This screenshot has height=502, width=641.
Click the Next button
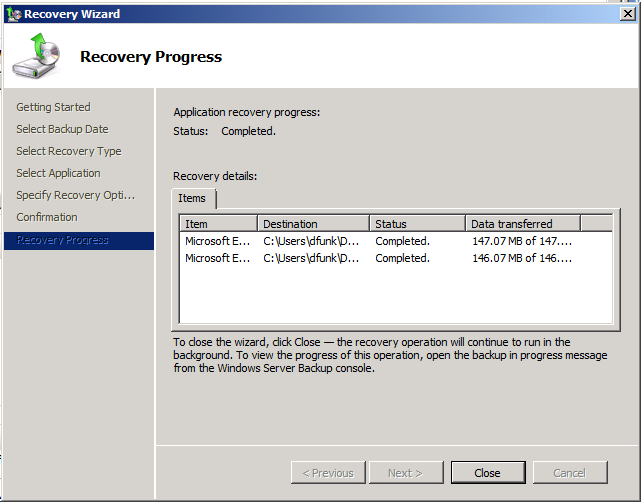coord(406,473)
